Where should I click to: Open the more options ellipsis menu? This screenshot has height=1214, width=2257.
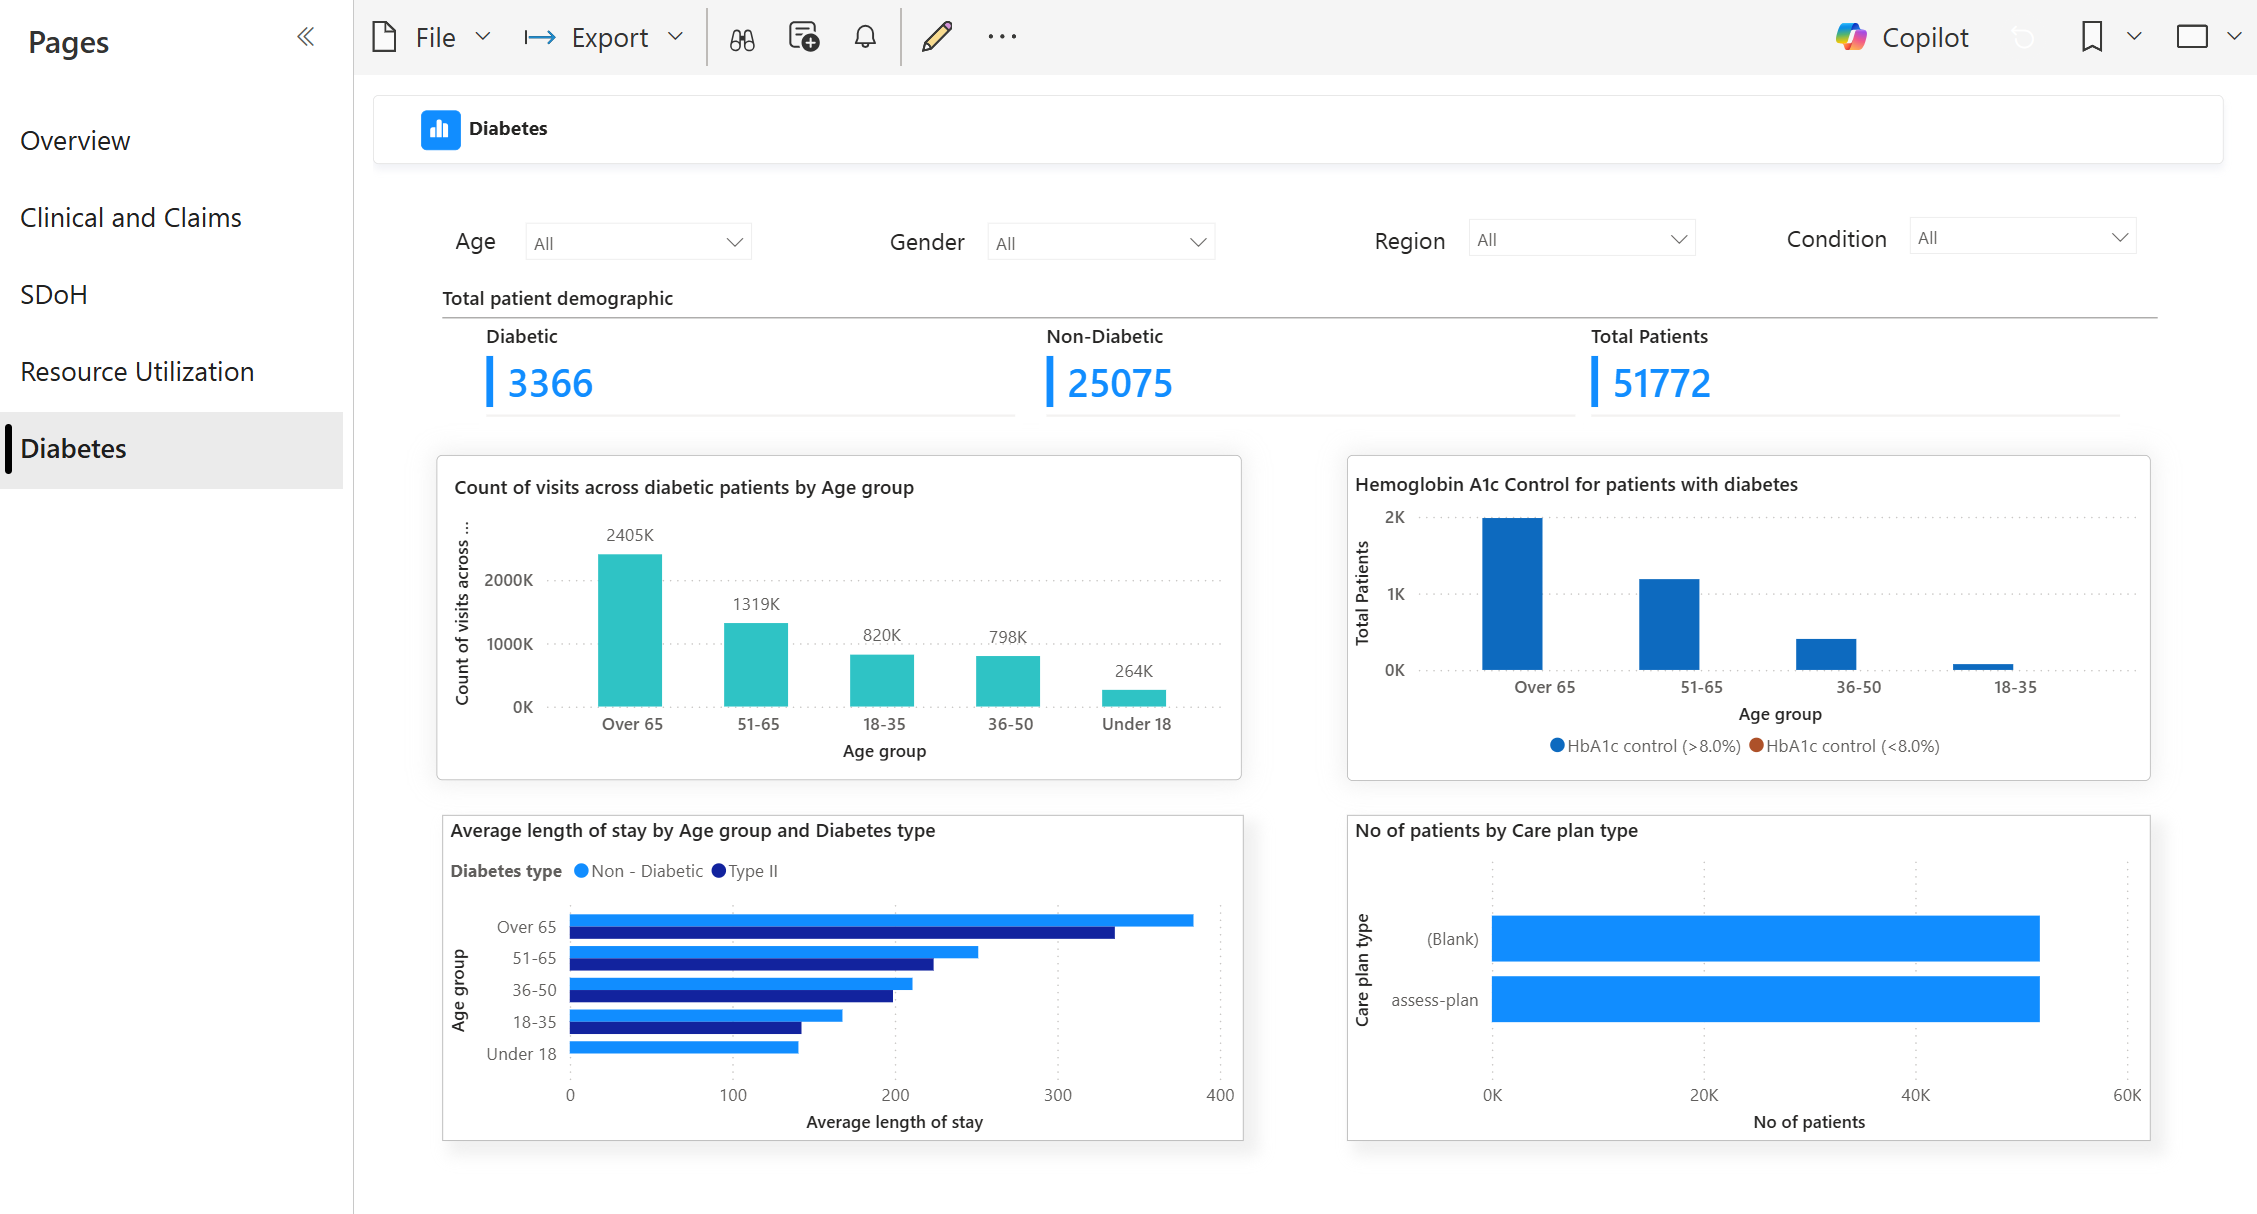[1002, 37]
